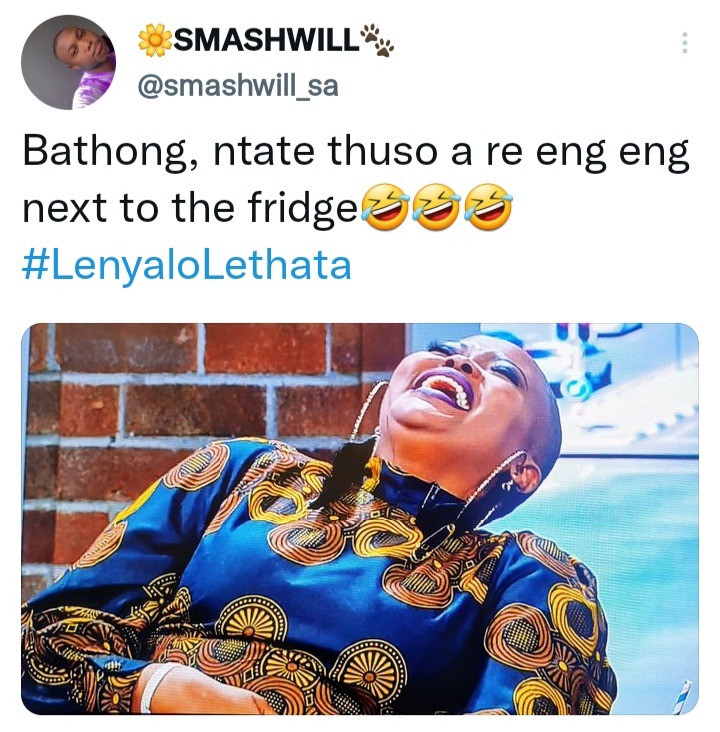Open the @smashwill_sa handle link
Screen dimensions: 720x732
238,86
